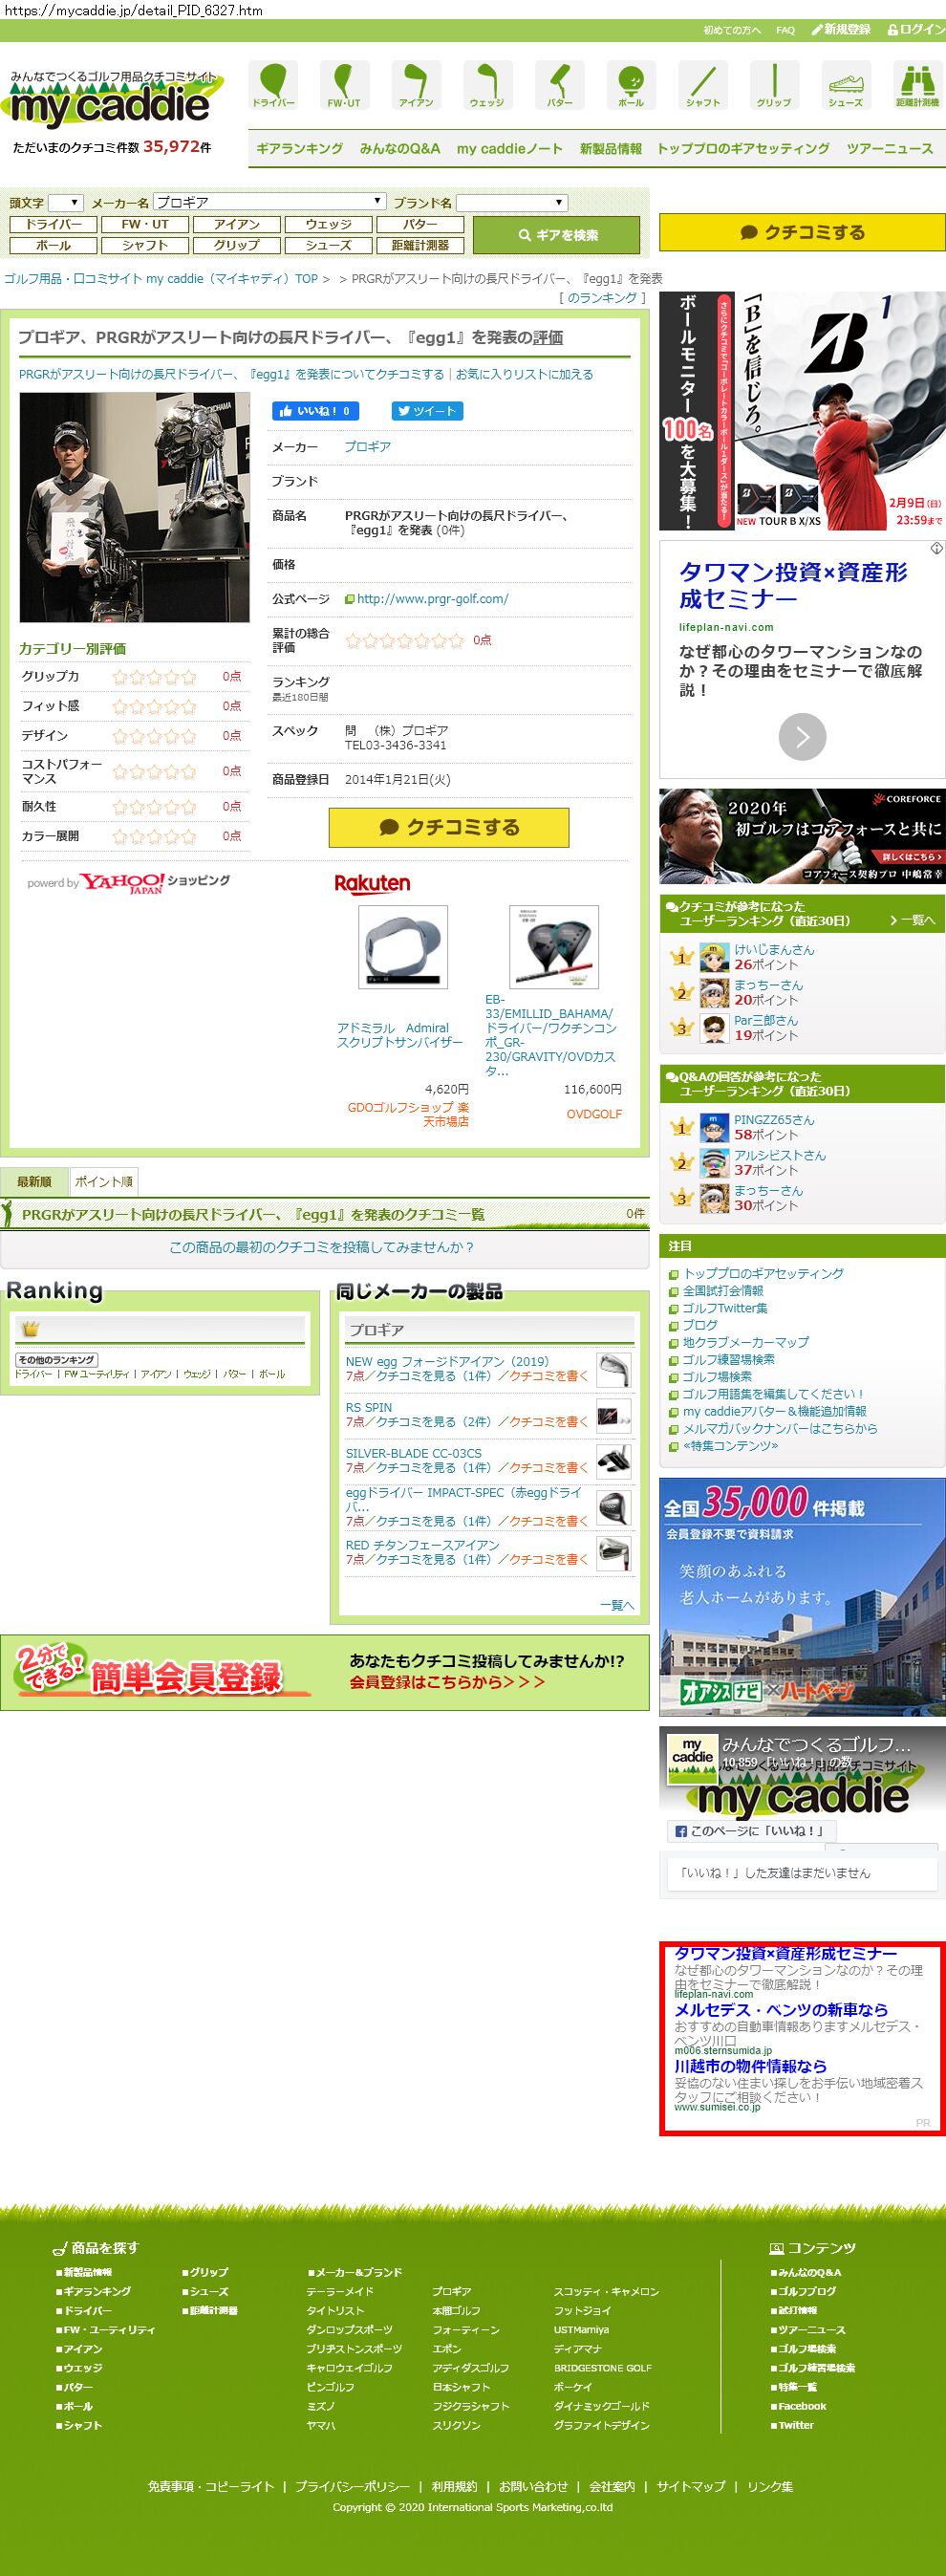This screenshot has width=946, height=2576.
Task: Click the green ギアを検索 button
Action: (x=556, y=236)
